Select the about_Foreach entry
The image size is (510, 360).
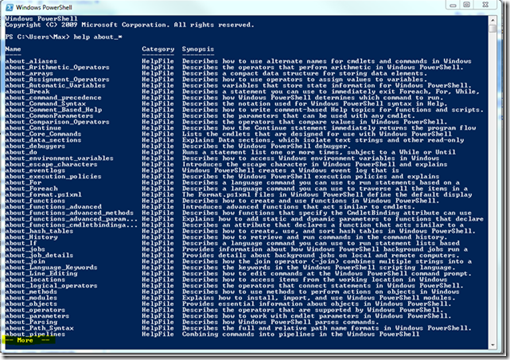[31, 189]
